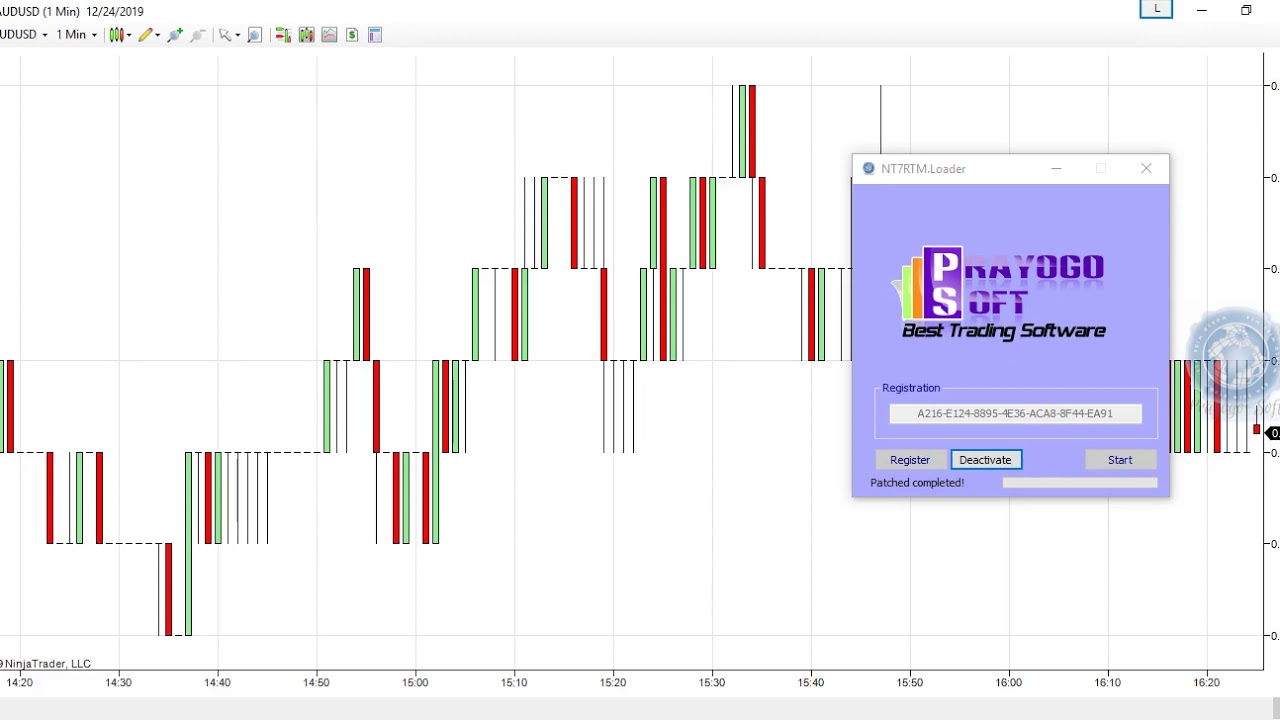Click the 16:00 time axis label
Image resolution: width=1280 pixels, height=720 pixels.
[x=1008, y=682]
